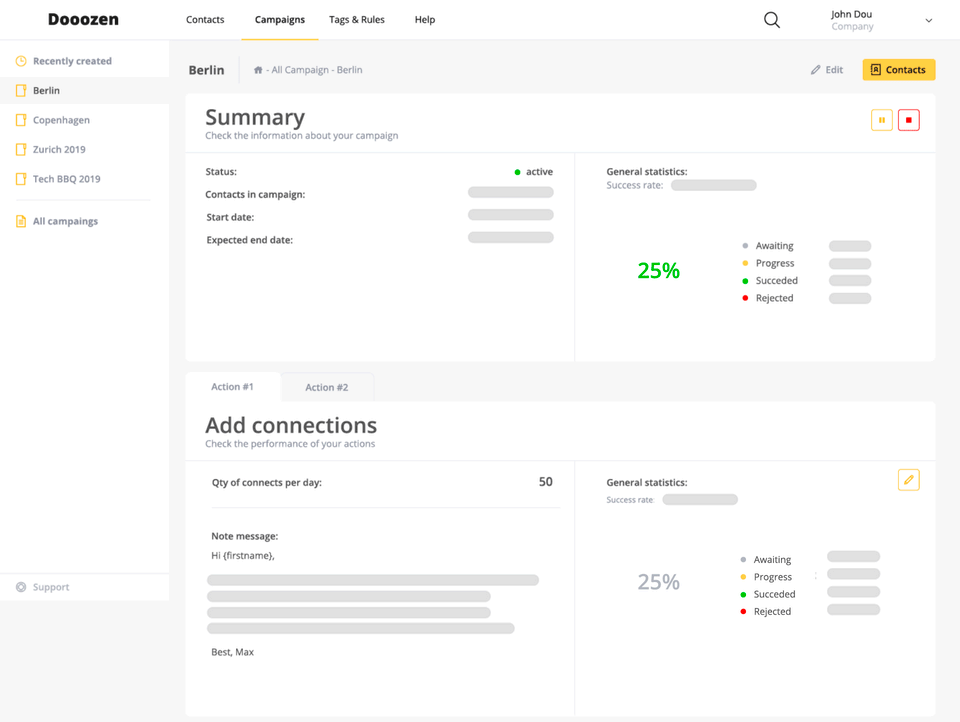The width and height of the screenshot is (960, 722).
Task: Click the Add connections heading
Action: point(291,425)
